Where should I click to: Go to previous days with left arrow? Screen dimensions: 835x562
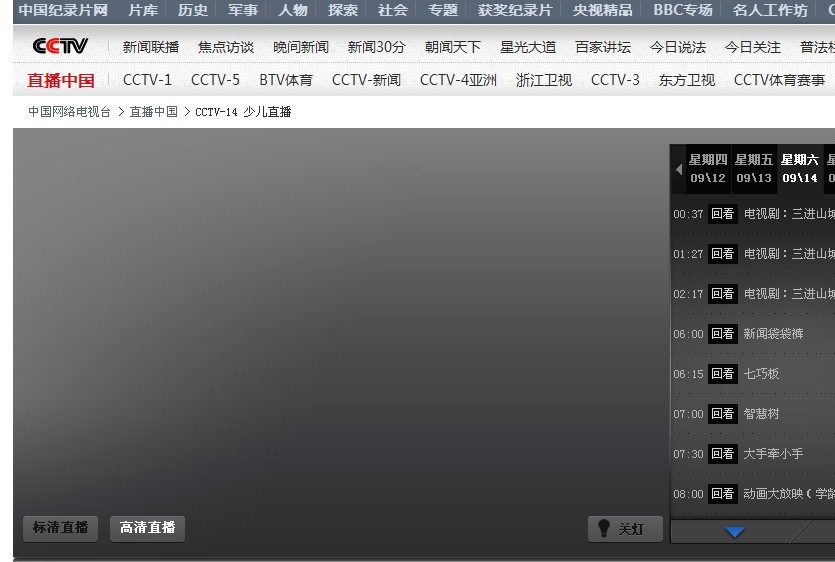pyautogui.click(x=678, y=169)
